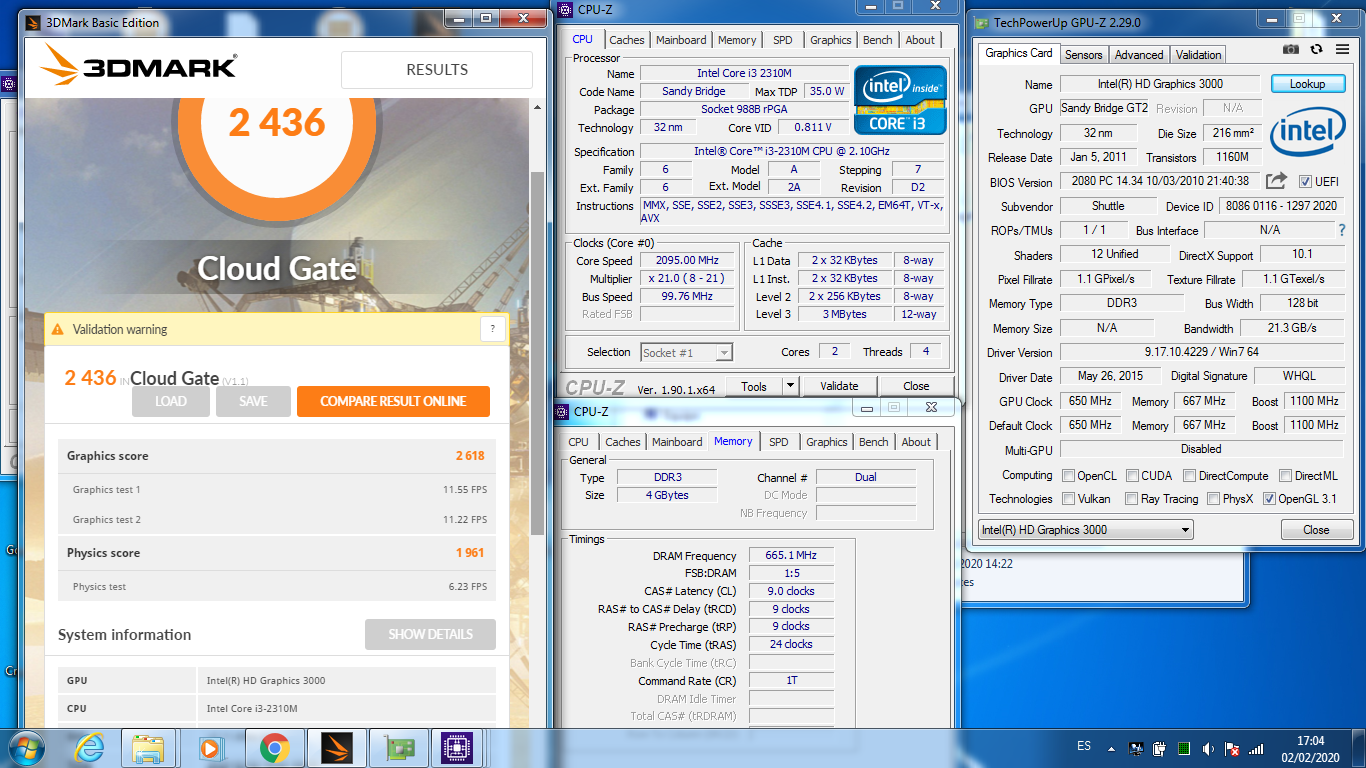Toggle the UEFI checkbox
This screenshot has width=1366, height=768.
(1305, 181)
